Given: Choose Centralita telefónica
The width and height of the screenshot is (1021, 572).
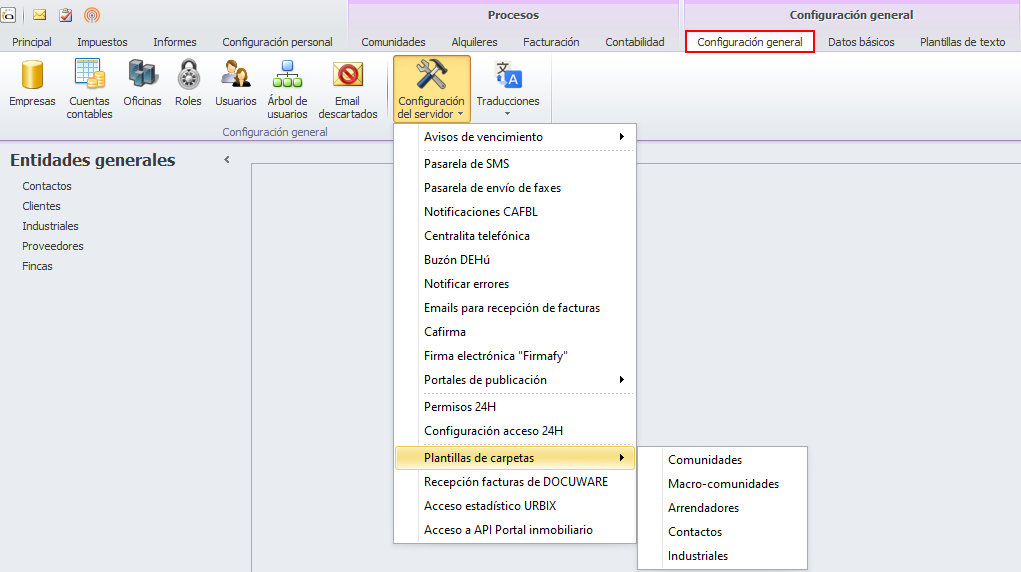Looking at the screenshot, I should click(x=515, y=236).
